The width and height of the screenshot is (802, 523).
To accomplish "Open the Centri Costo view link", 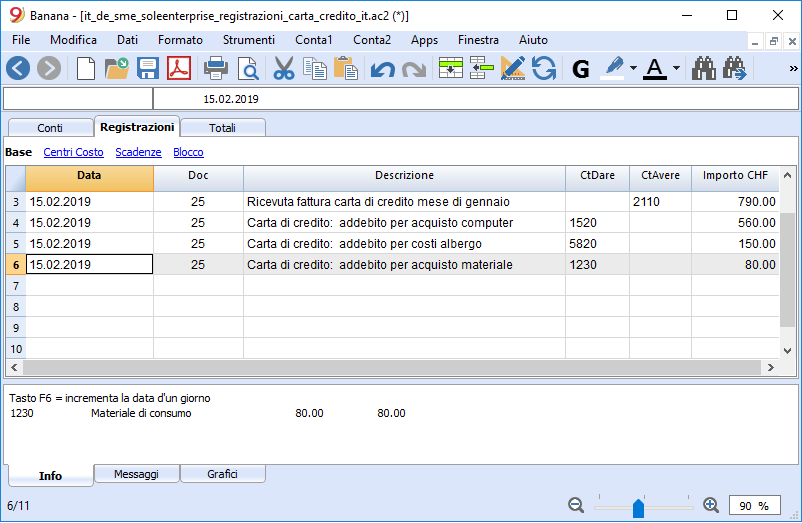I will [73, 152].
